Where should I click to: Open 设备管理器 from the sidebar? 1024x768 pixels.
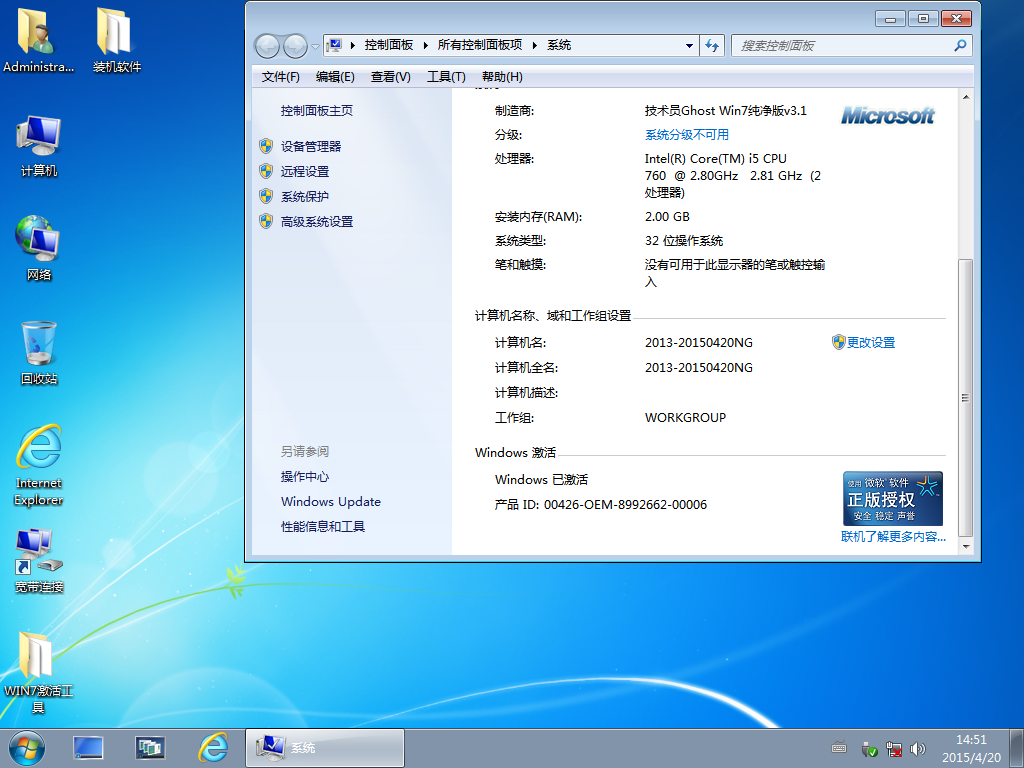tap(311, 146)
